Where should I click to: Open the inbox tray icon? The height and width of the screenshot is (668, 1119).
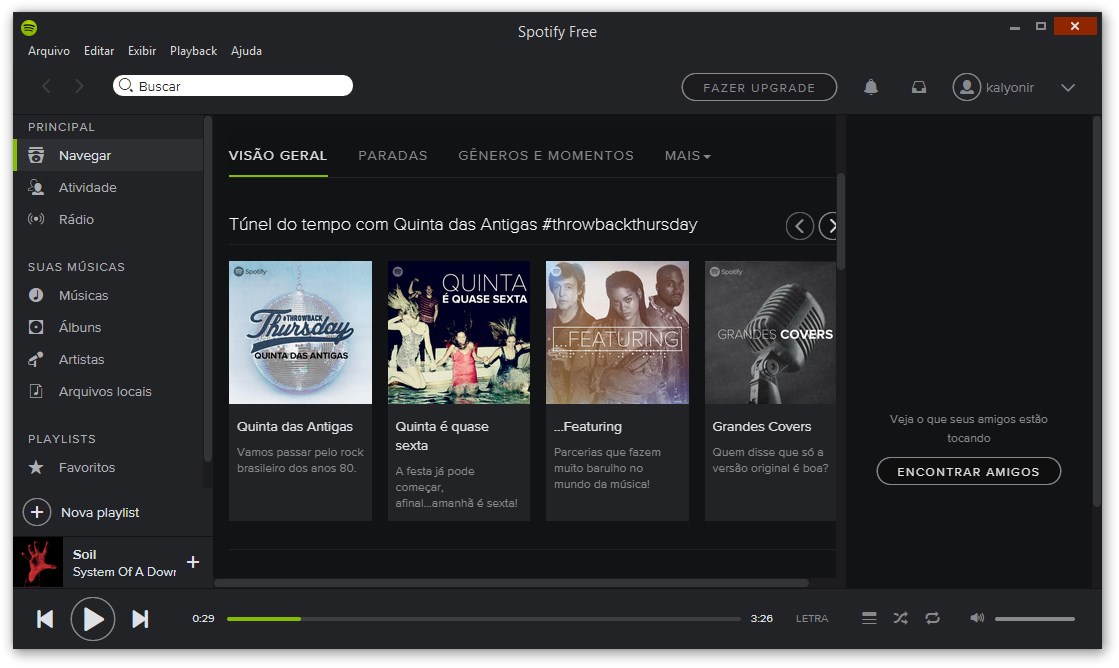918,87
